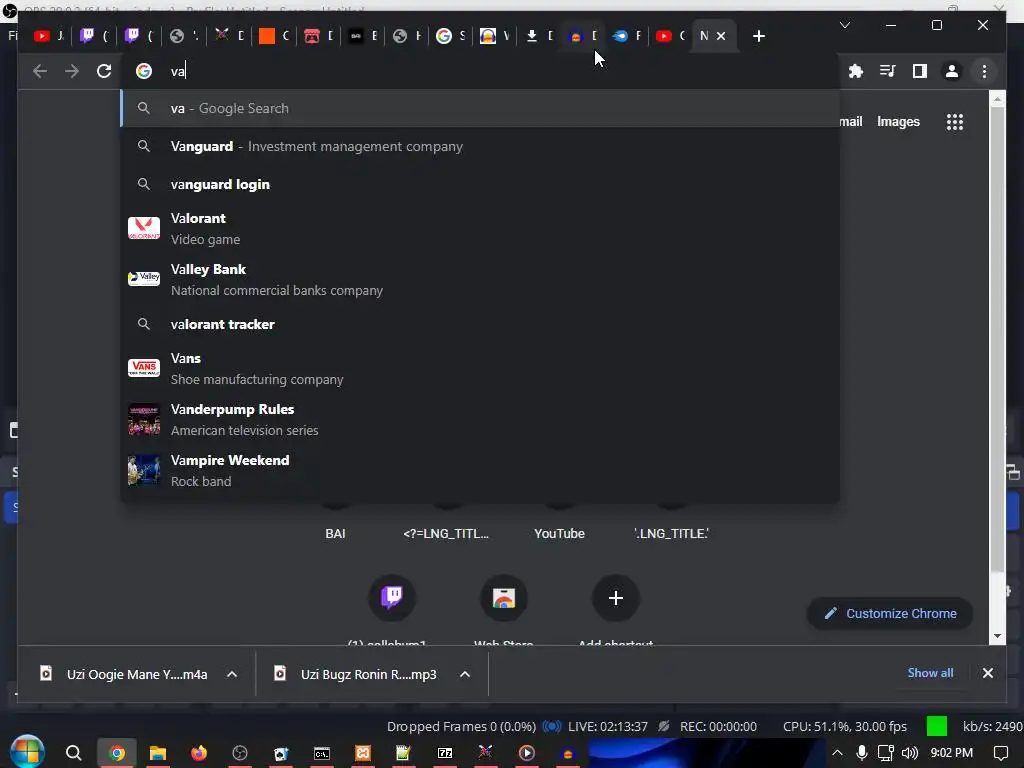Open the Windows Start menu
This screenshot has height=768, width=1024.
coord(27,752)
